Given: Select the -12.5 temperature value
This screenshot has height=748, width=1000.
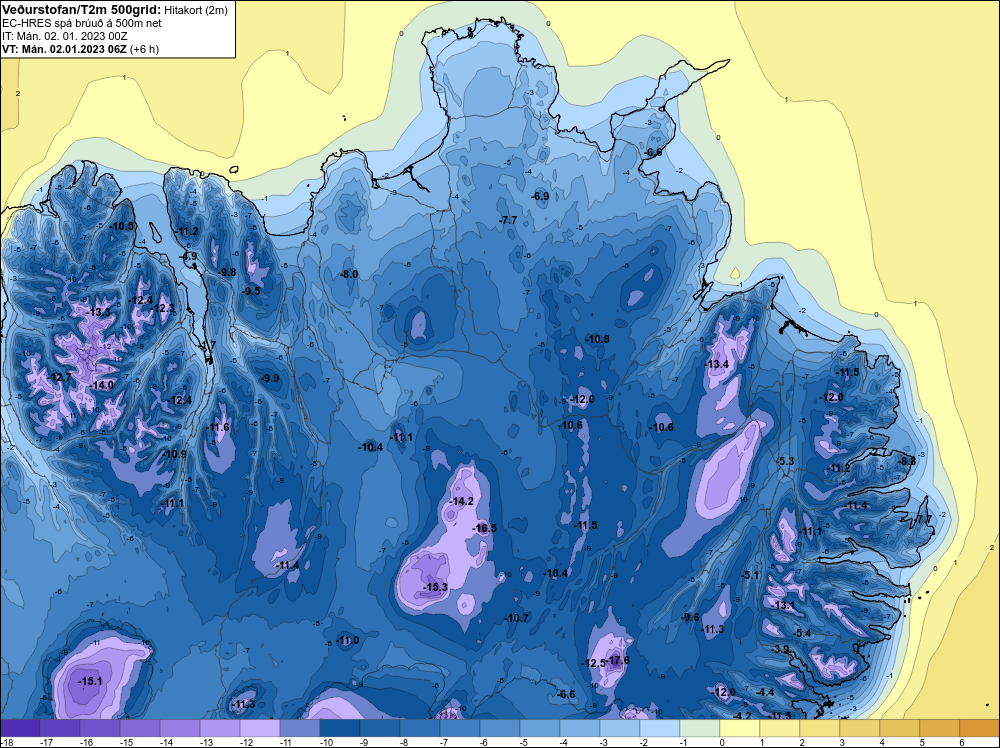Looking at the screenshot, I should [x=593, y=663].
